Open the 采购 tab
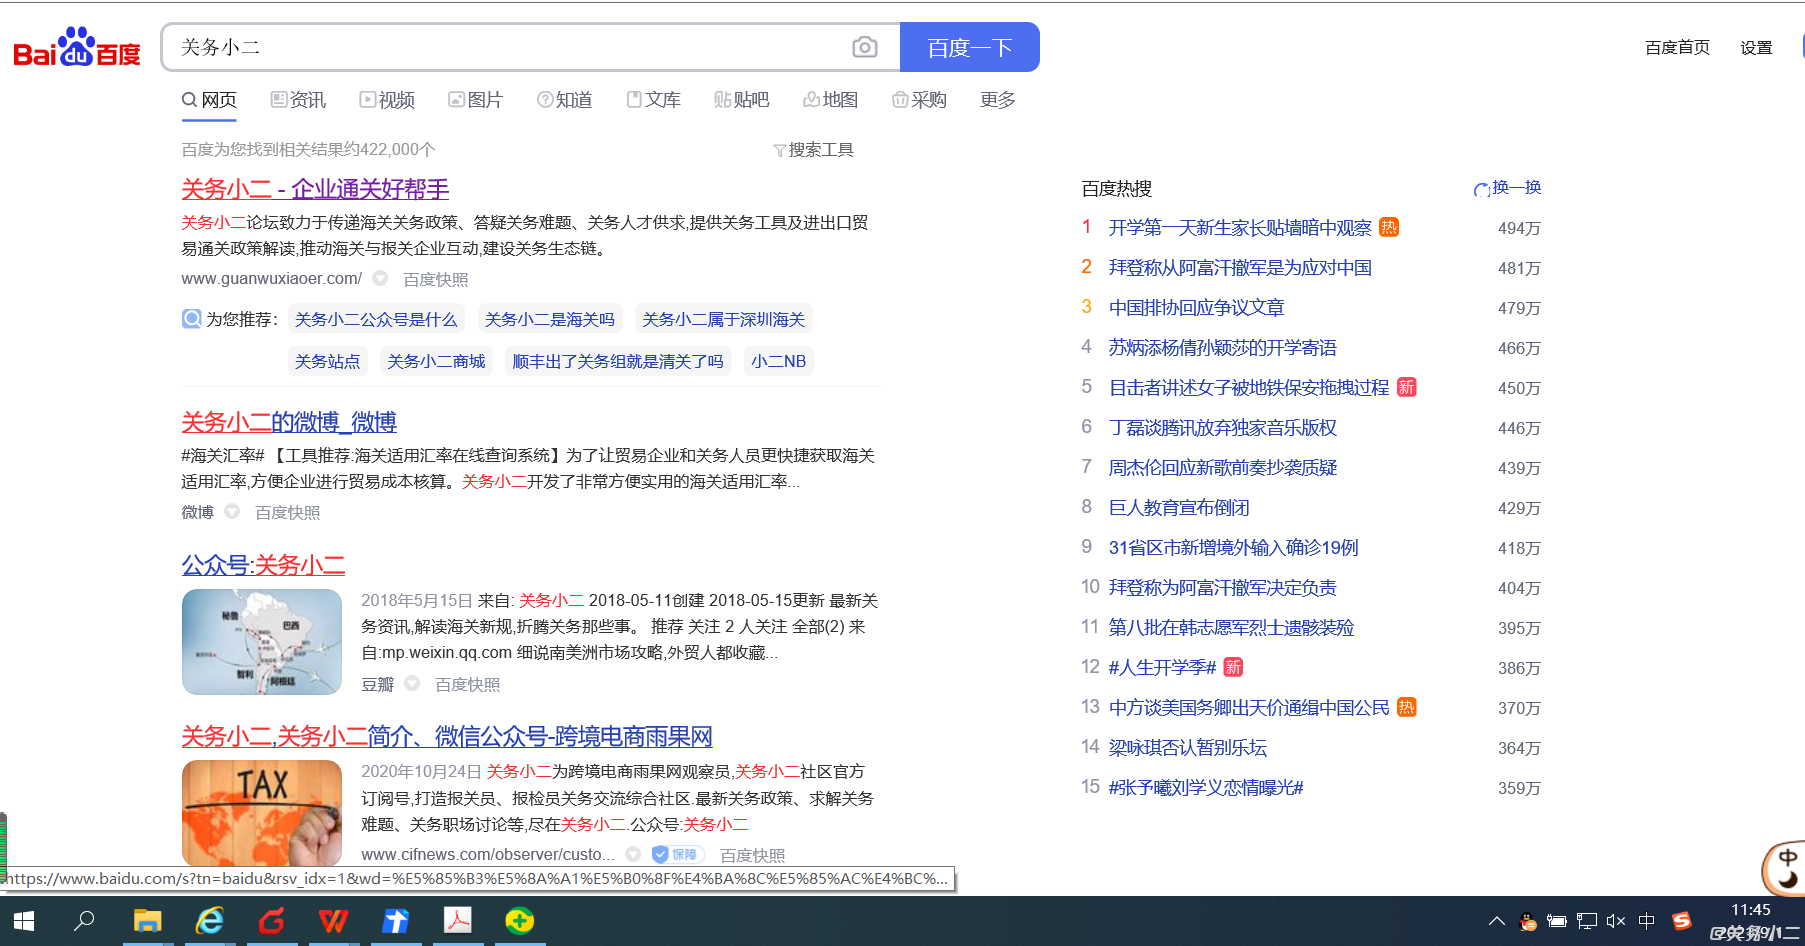This screenshot has width=1805, height=946. click(x=919, y=100)
